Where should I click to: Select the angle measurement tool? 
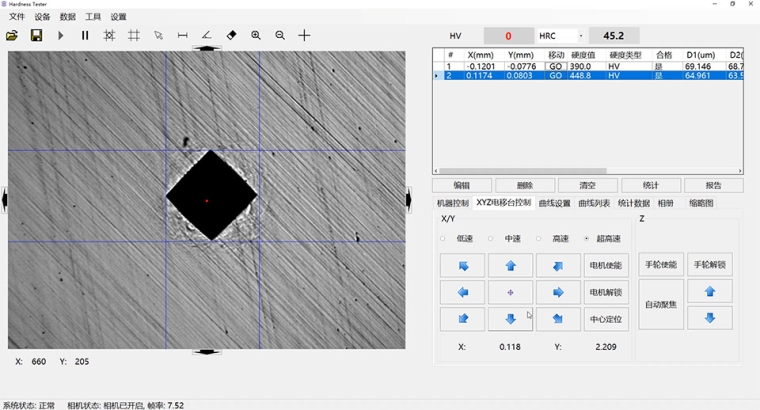coord(206,35)
